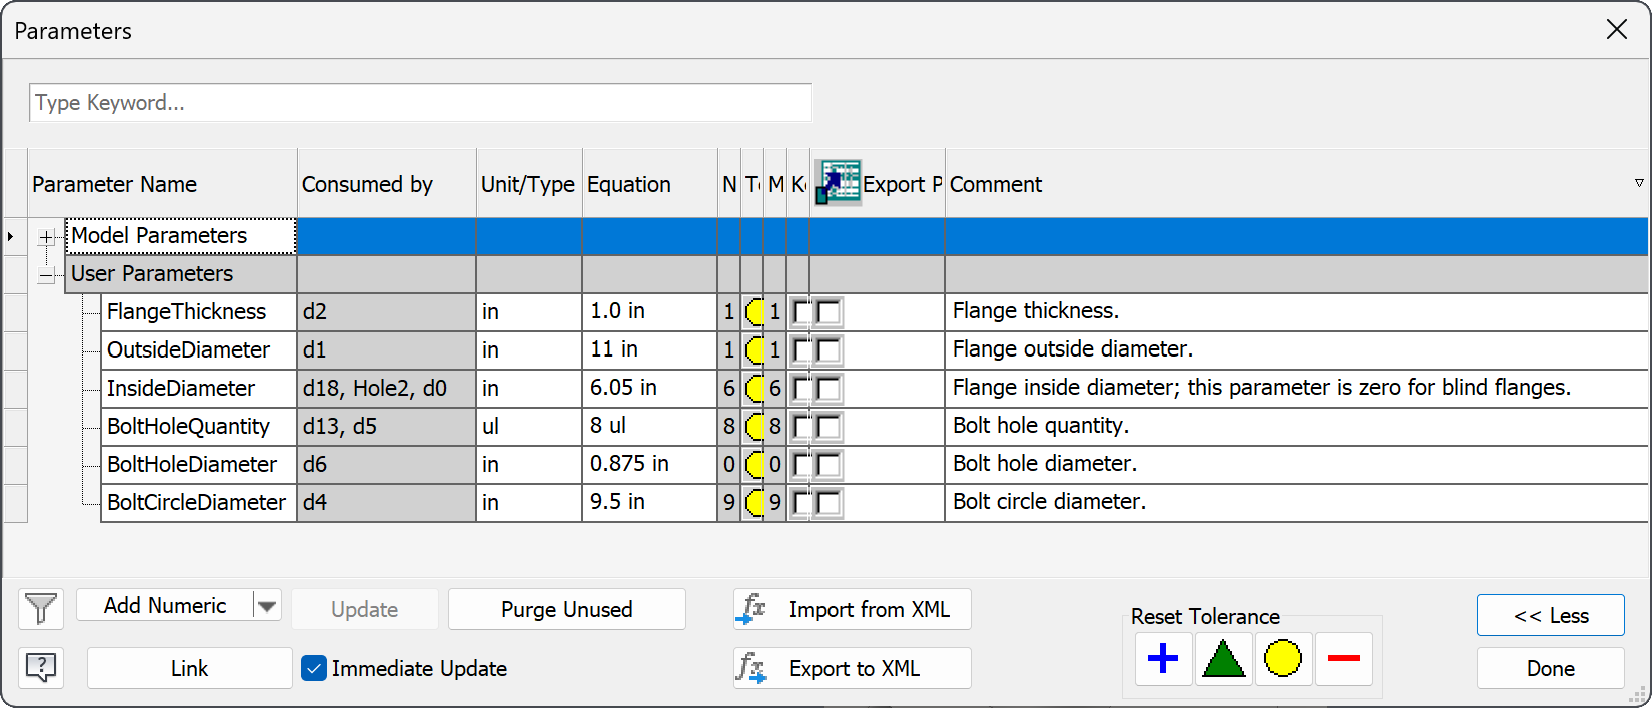Viewport: 1652px width, 708px height.
Task: Edit the equation 9.5 in
Action: click(650, 502)
